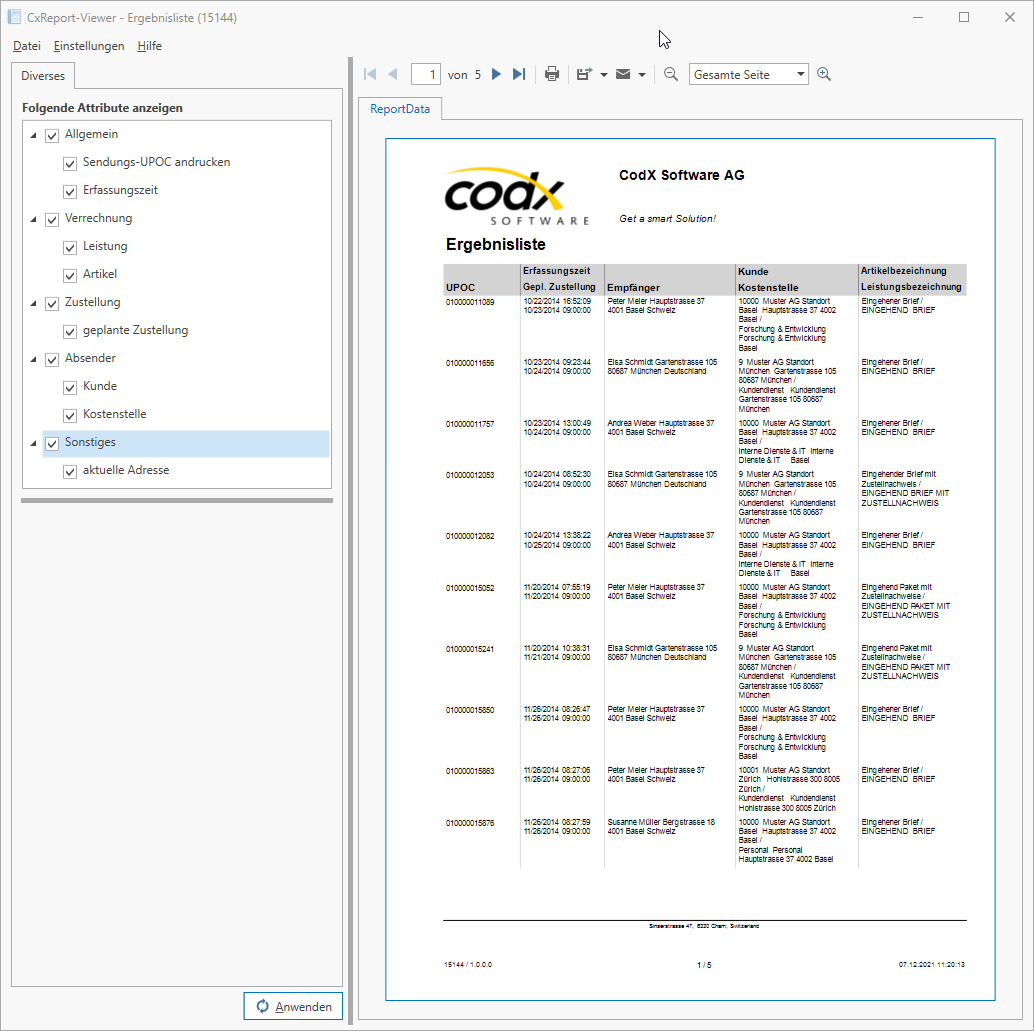Image resolution: width=1034 pixels, height=1031 pixels.
Task: Go to the last page with the skip-forward icon
Action: [518, 73]
